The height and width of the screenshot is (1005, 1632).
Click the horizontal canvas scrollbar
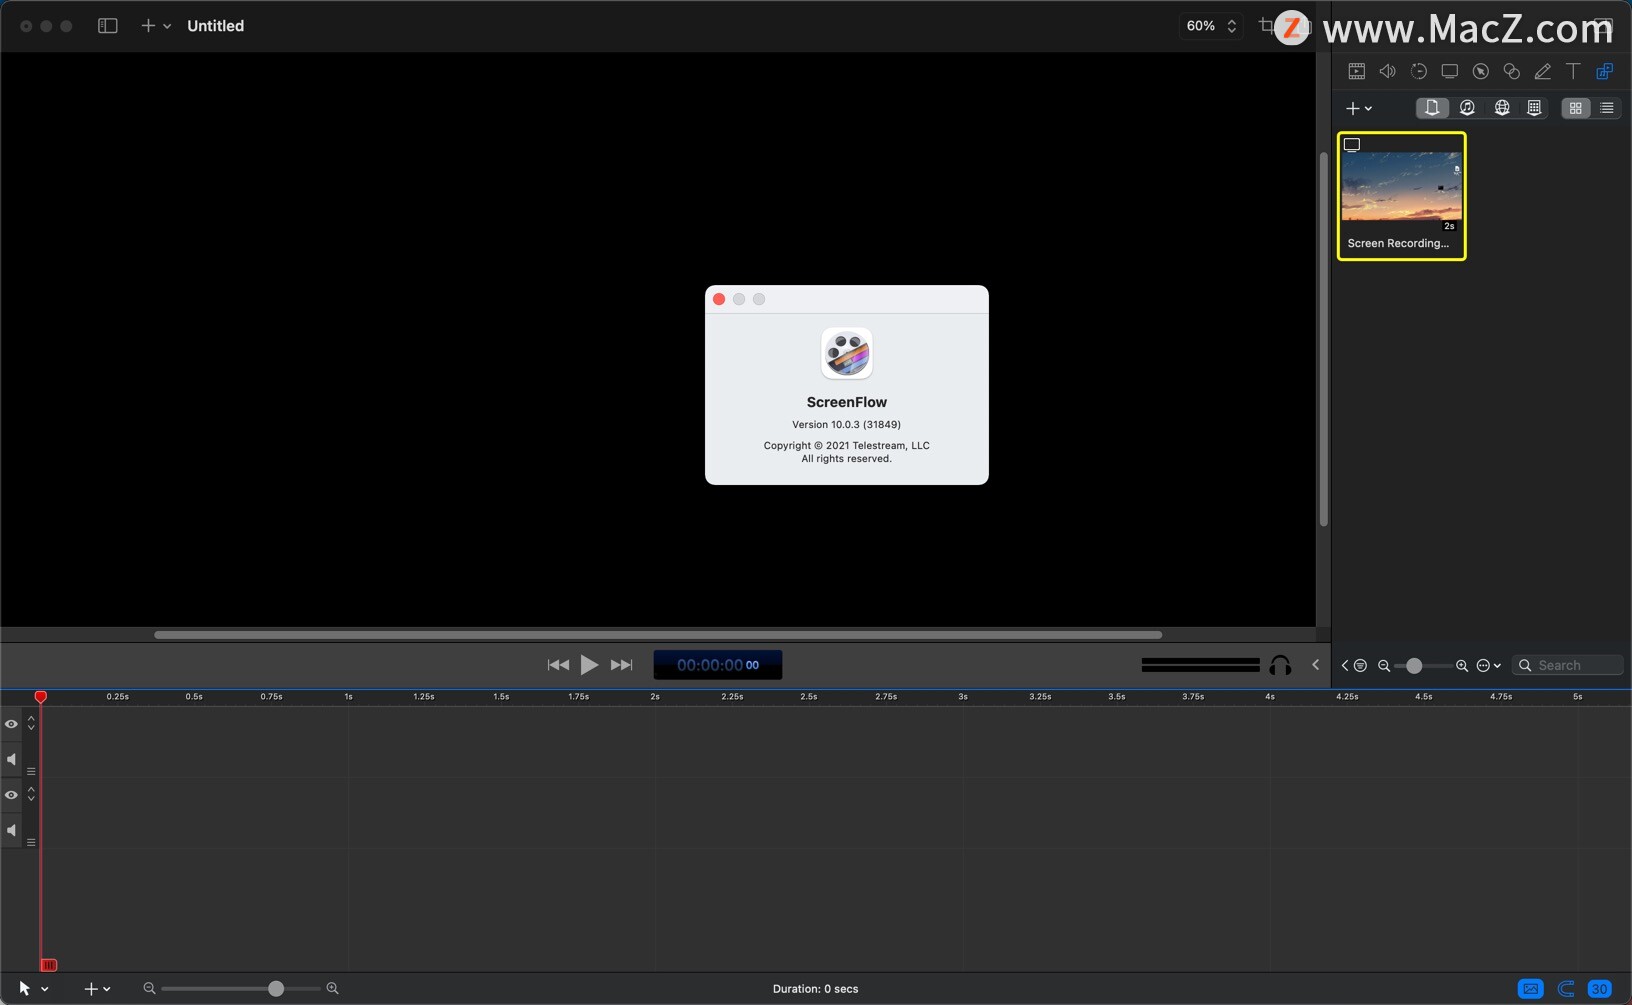[x=658, y=634]
